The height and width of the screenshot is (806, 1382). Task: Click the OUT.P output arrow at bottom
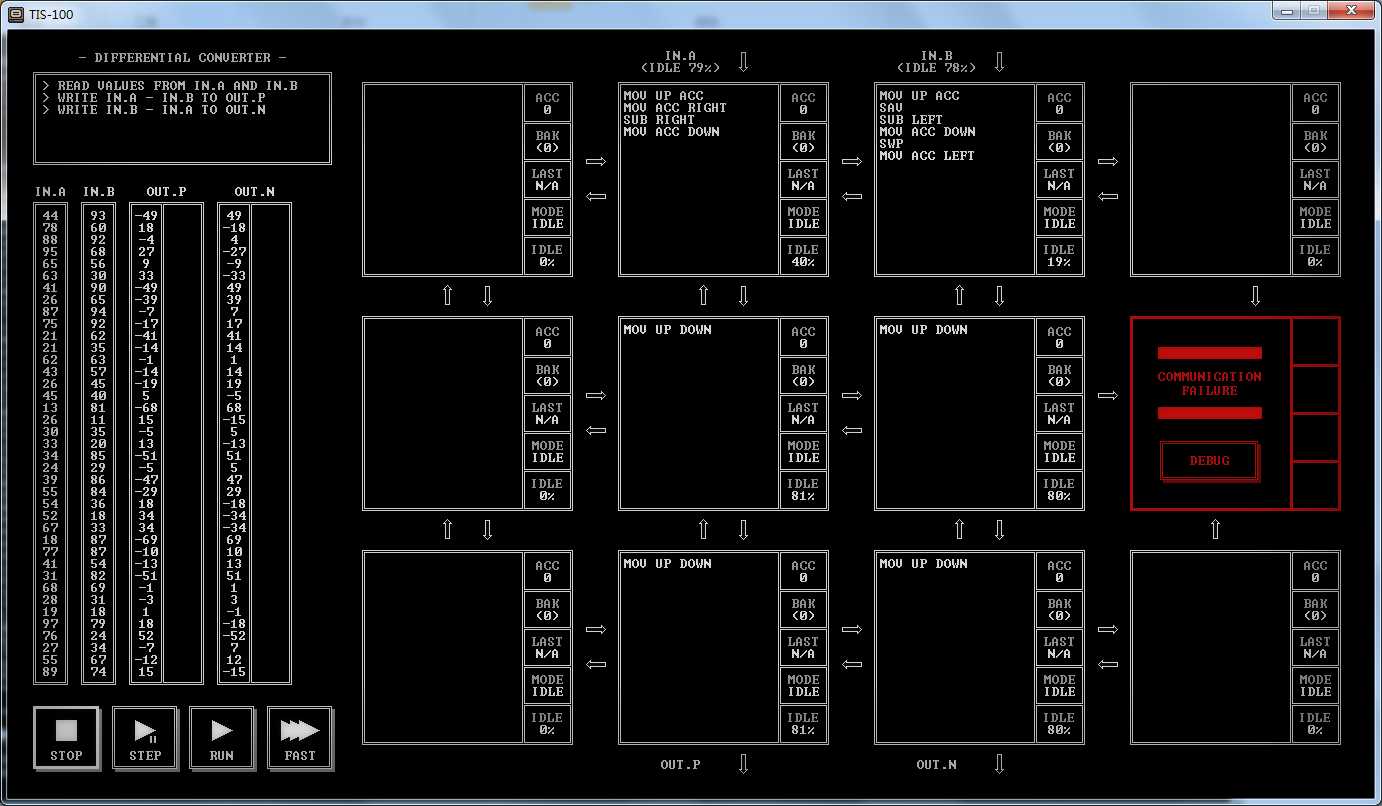click(743, 764)
